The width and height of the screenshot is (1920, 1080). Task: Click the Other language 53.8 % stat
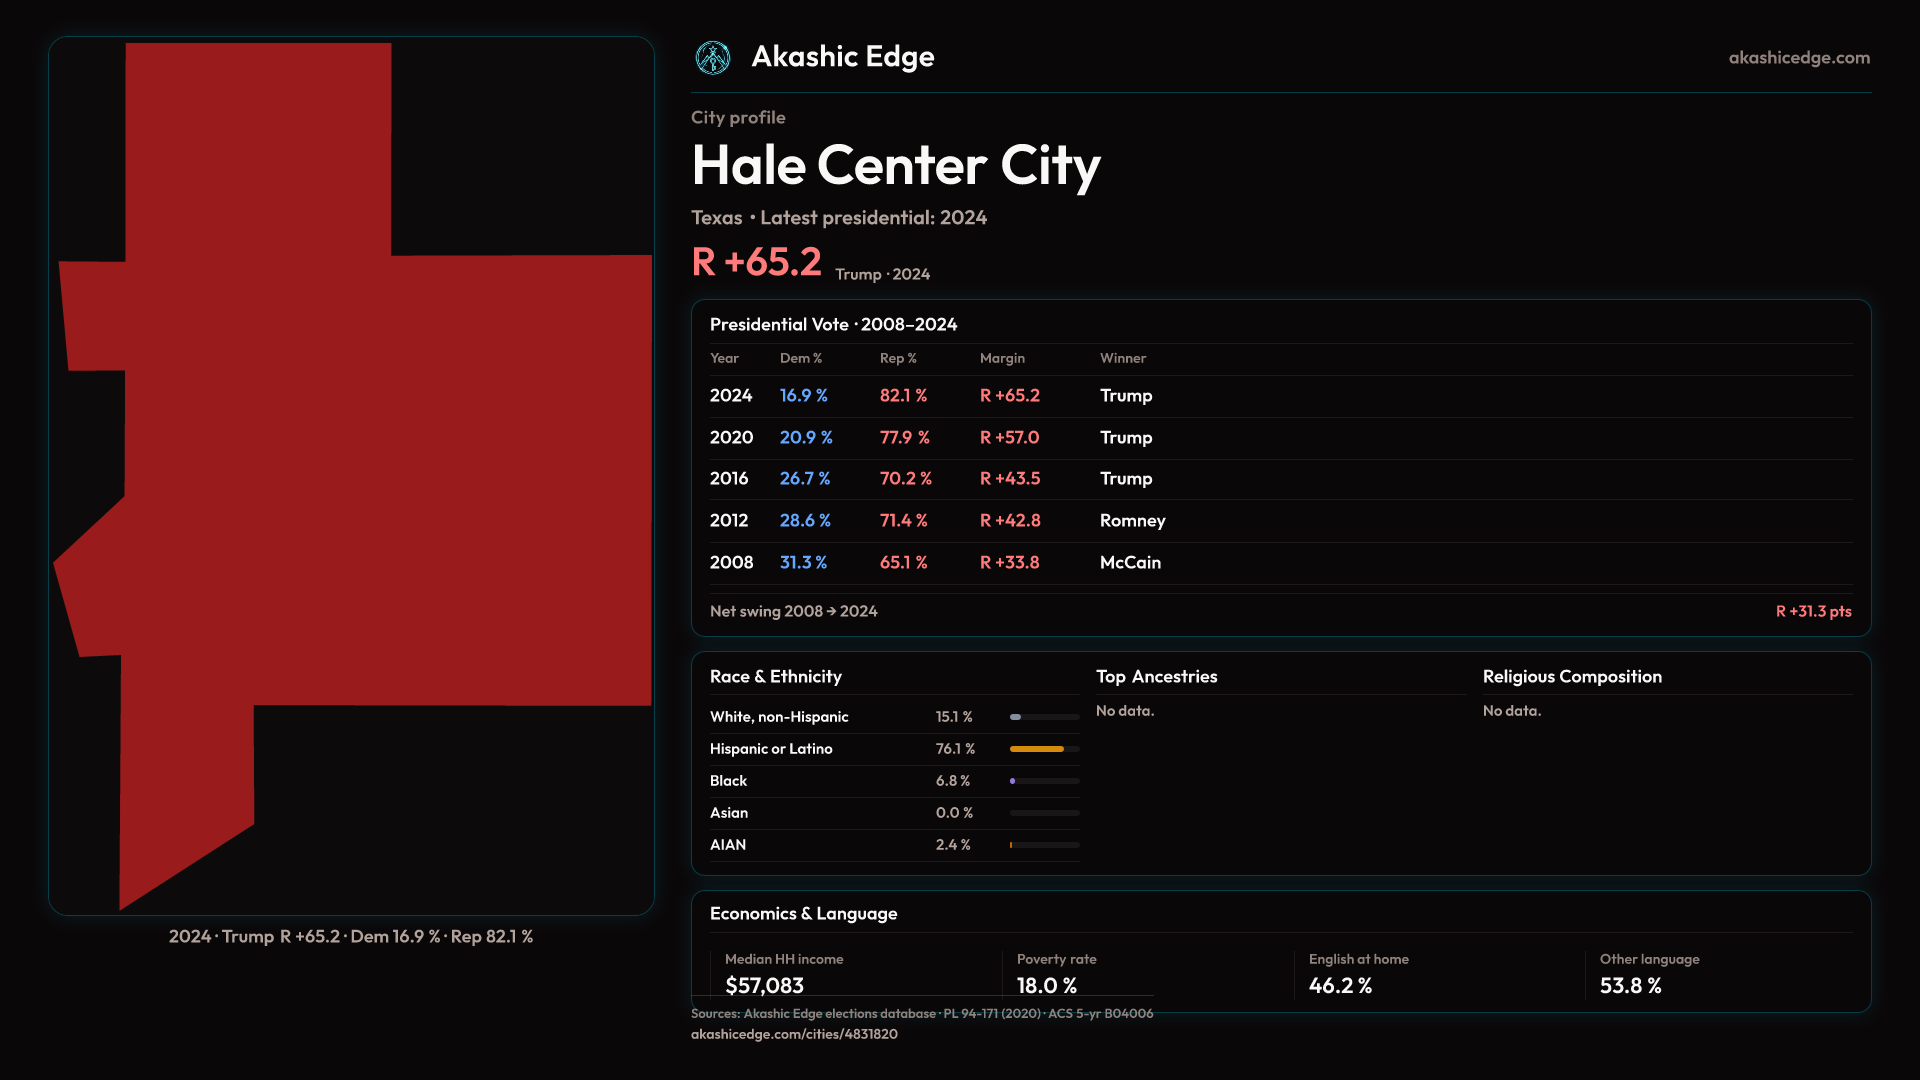[x=1630, y=985]
